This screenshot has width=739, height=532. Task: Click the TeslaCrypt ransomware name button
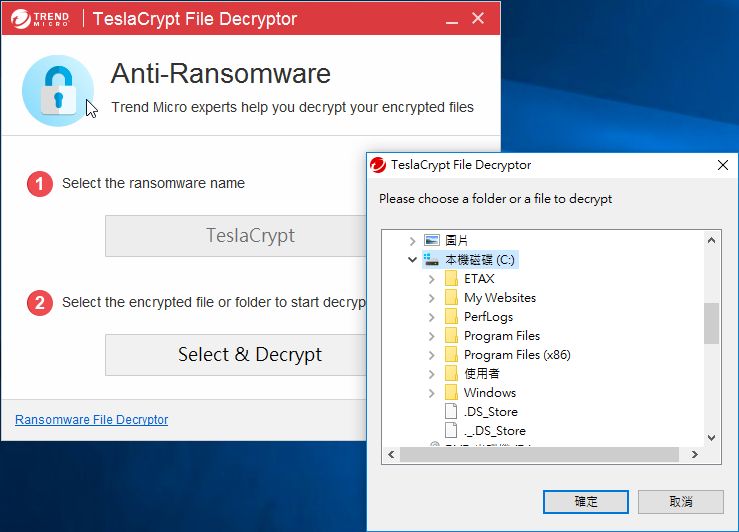point(236,236)
